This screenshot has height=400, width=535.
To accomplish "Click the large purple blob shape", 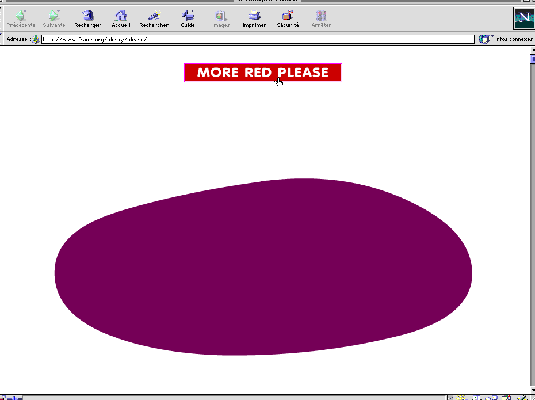I will click(x=263, y=267).
